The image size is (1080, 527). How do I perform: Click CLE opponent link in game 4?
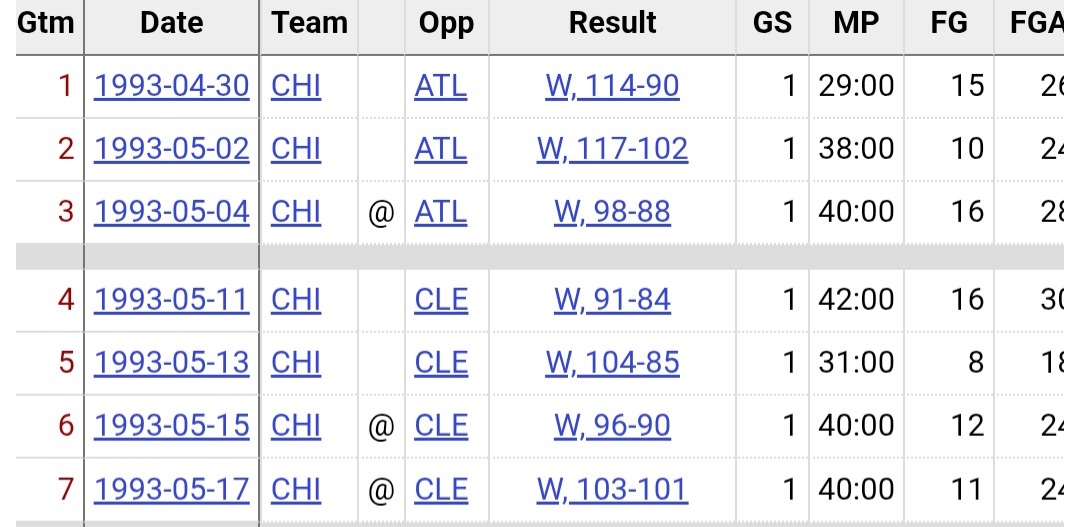point(441,300)
